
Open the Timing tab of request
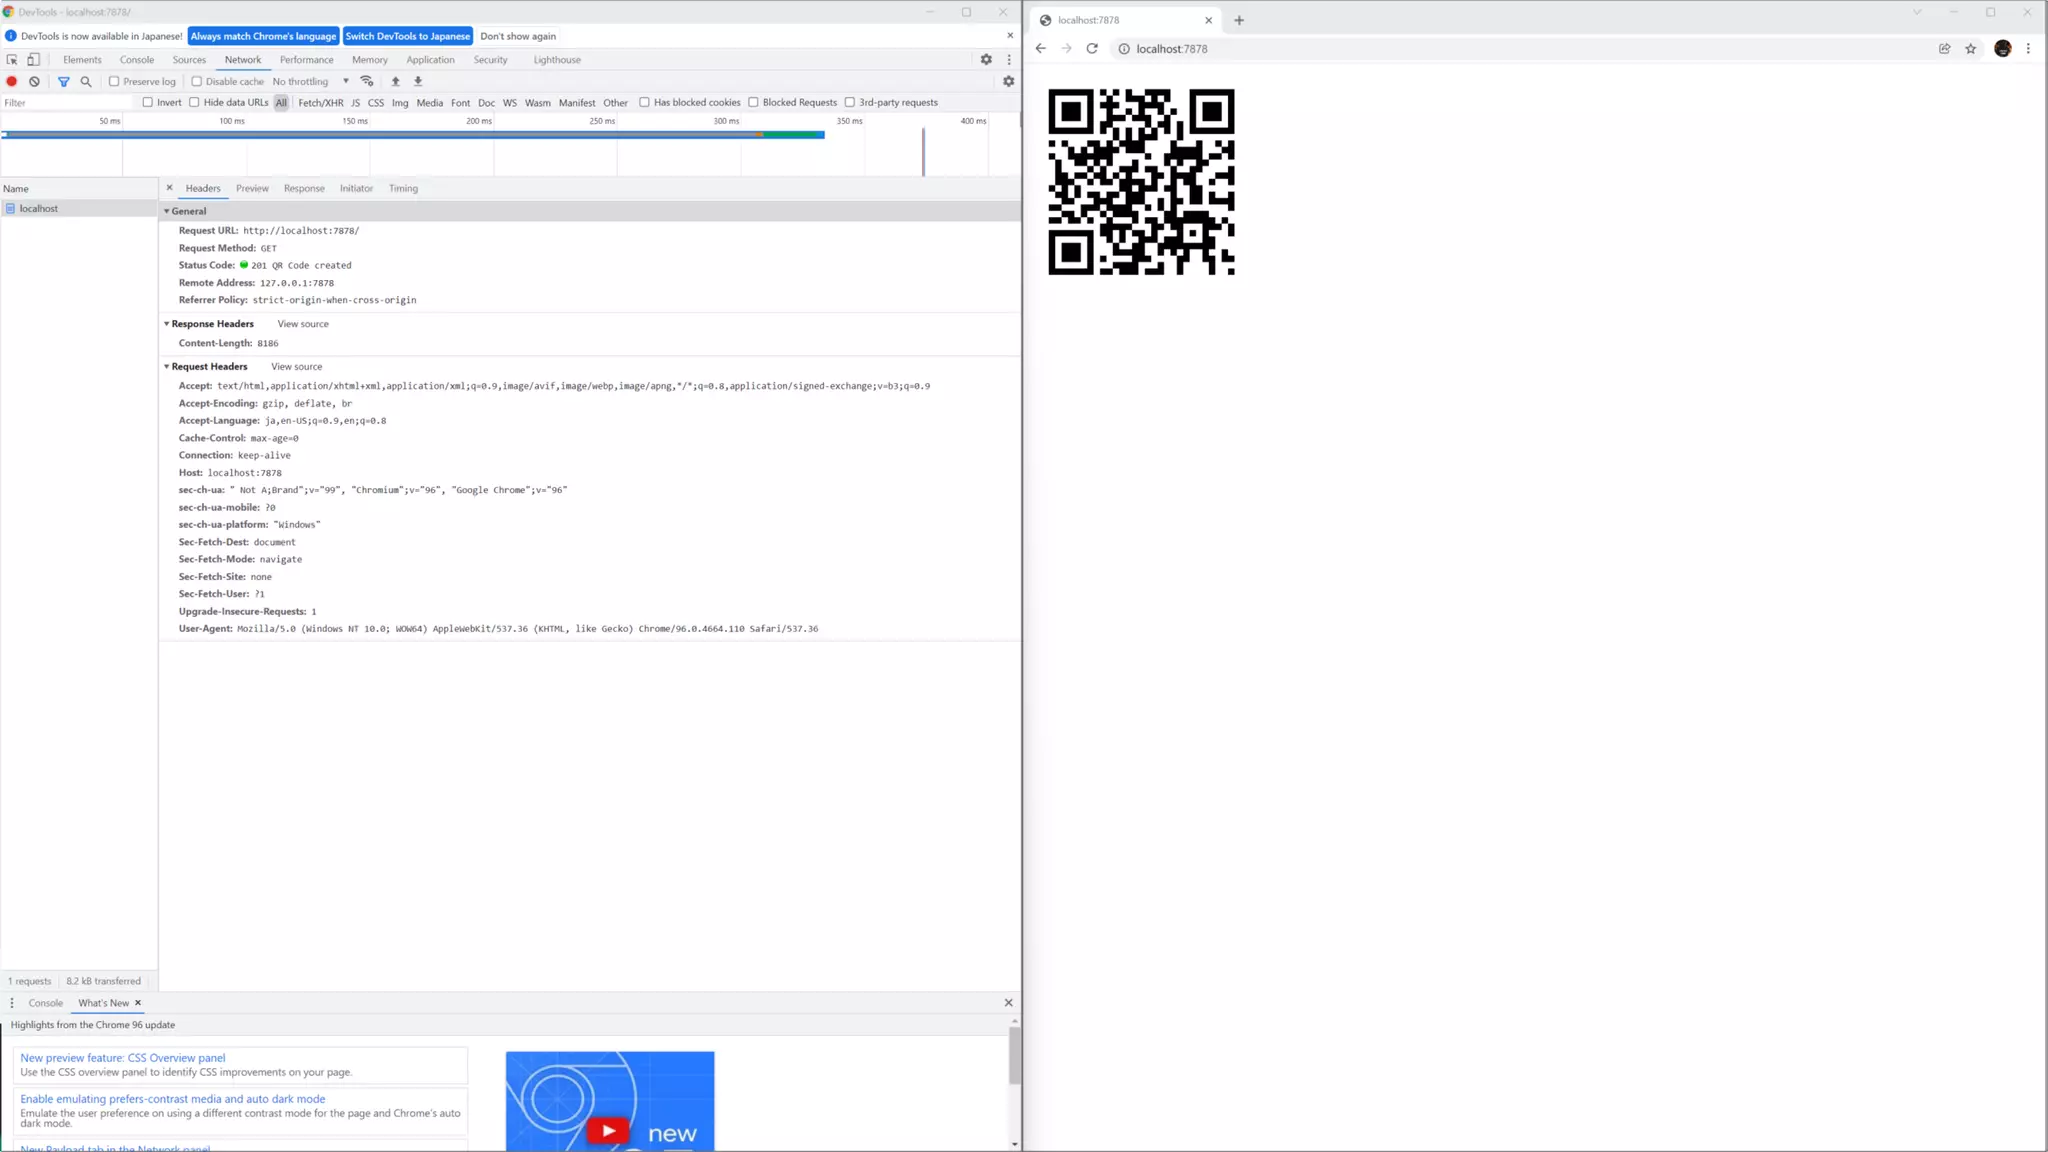[x=403, y=188]
